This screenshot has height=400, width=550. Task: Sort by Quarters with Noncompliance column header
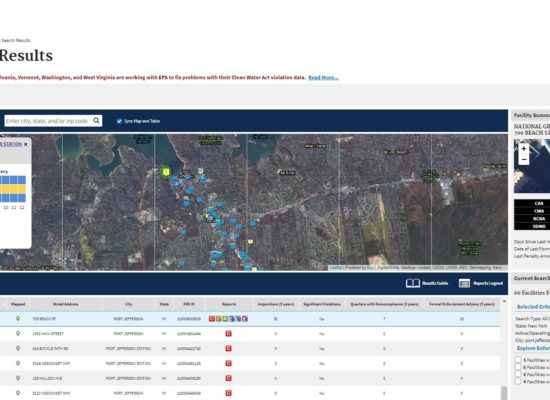click(x=385, y=304)
